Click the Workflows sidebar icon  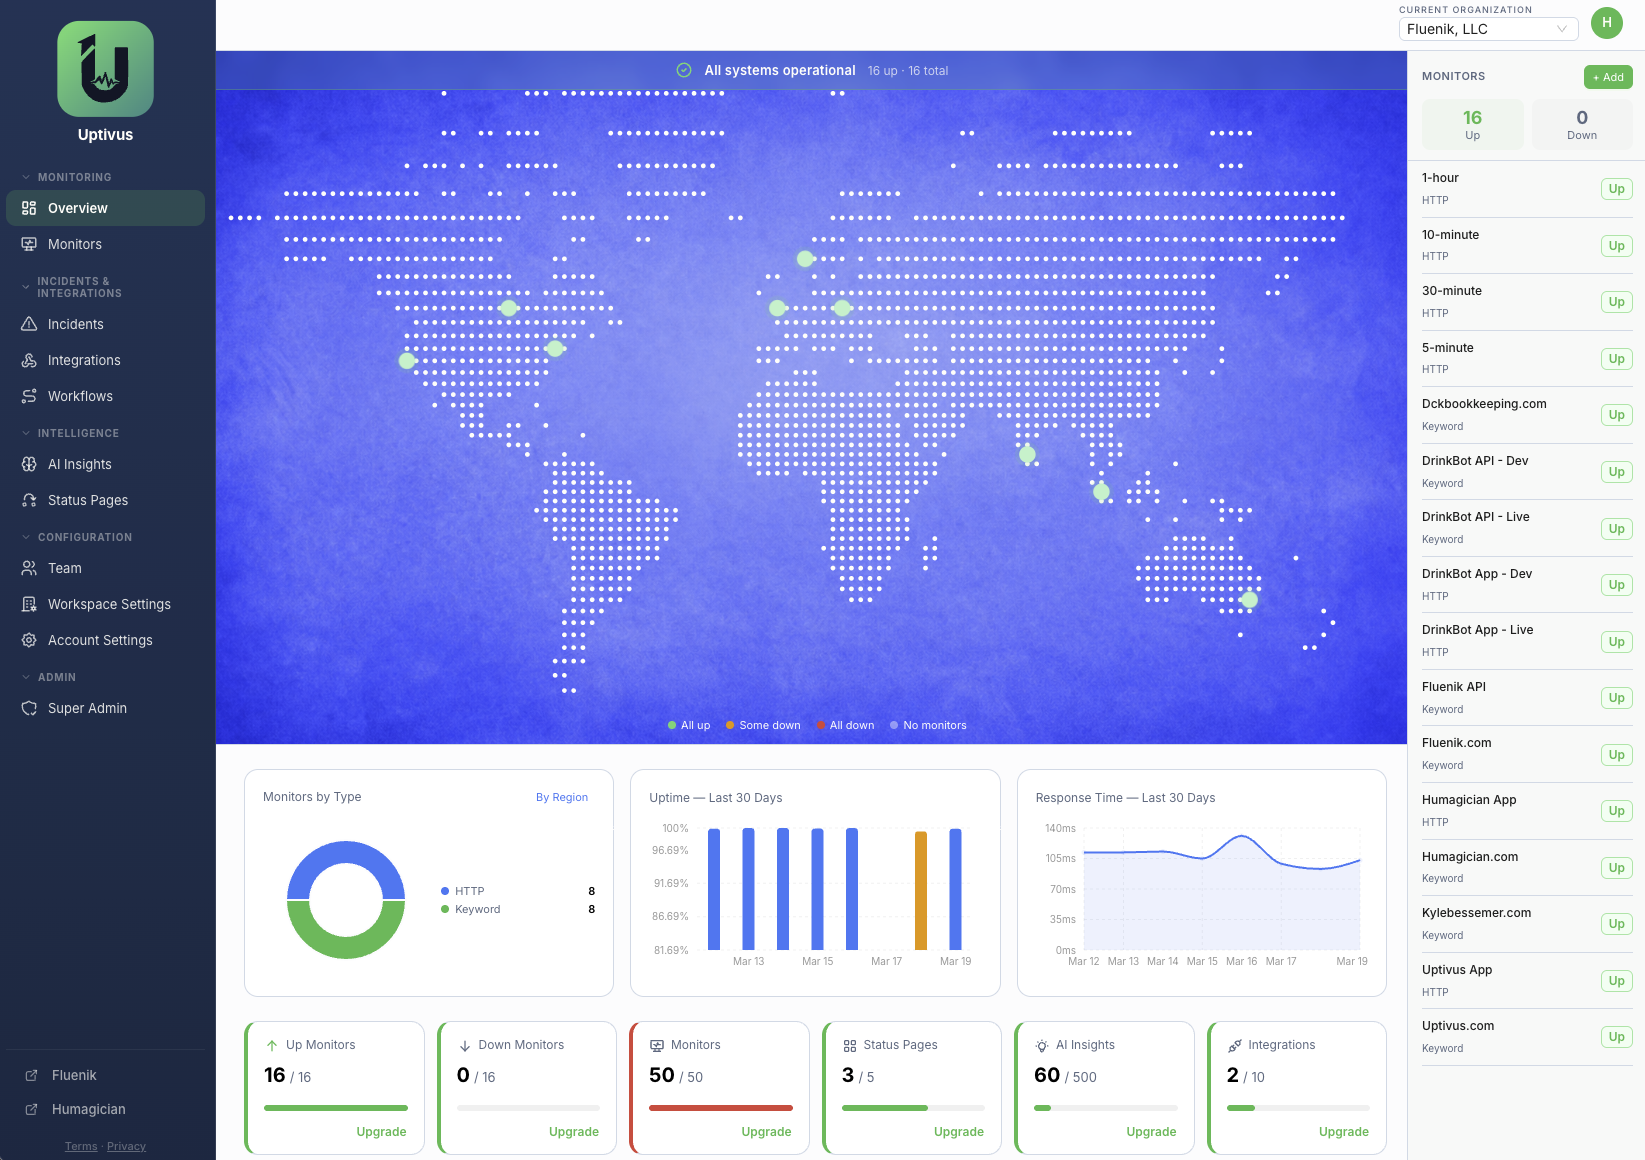coord(29,396)
